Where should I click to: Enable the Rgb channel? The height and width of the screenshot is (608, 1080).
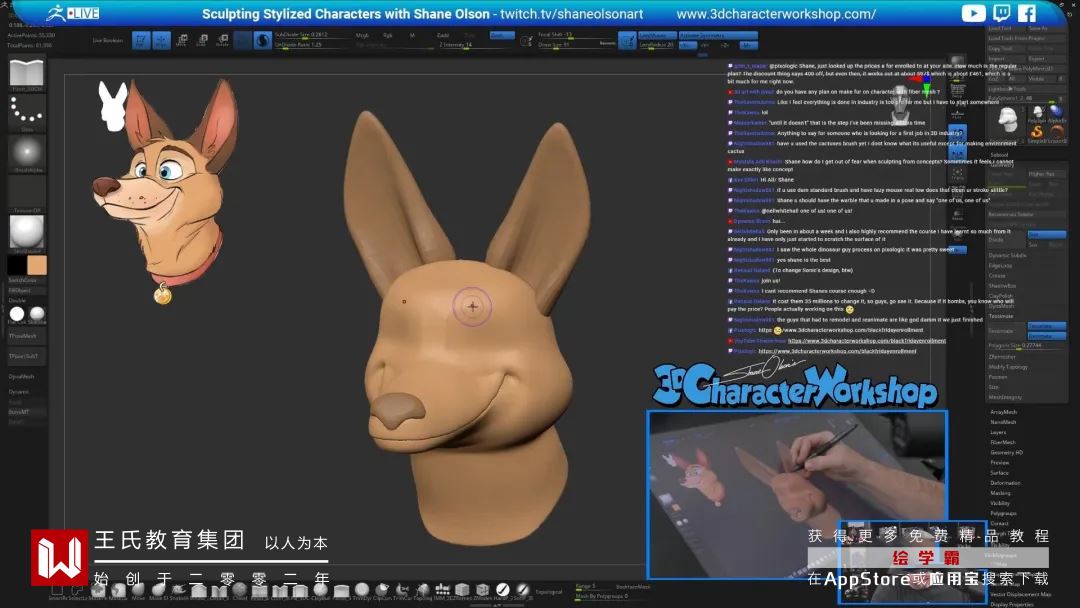point(388,35)
